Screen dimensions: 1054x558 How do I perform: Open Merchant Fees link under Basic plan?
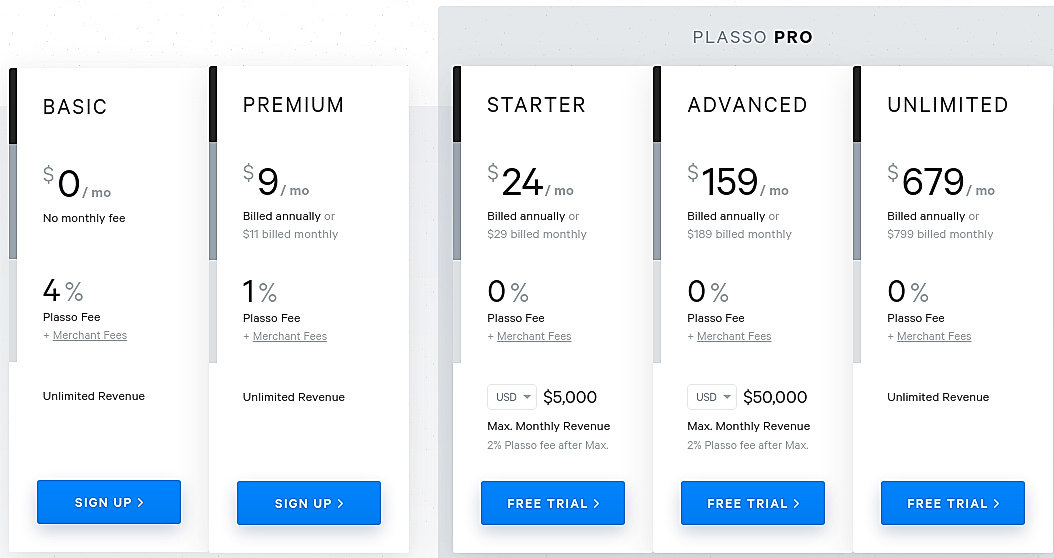pos(90,335)
